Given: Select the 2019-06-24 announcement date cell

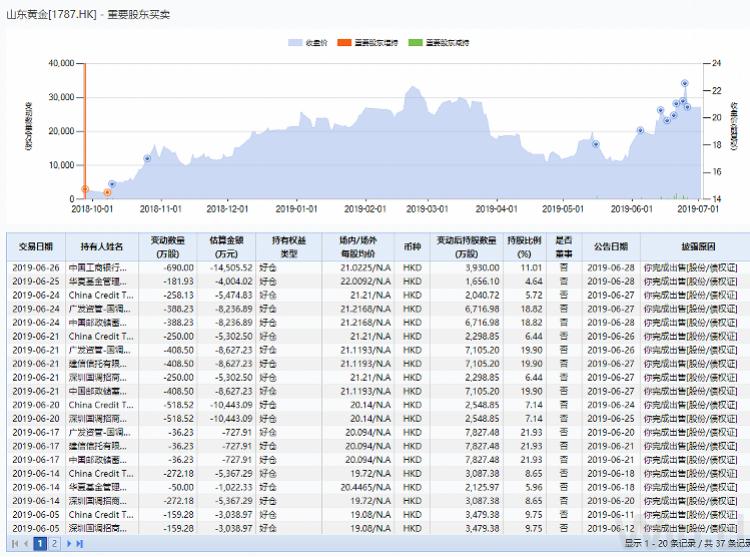Looking at the screenshot, I should pyautogui.click(x=611, y=405).
